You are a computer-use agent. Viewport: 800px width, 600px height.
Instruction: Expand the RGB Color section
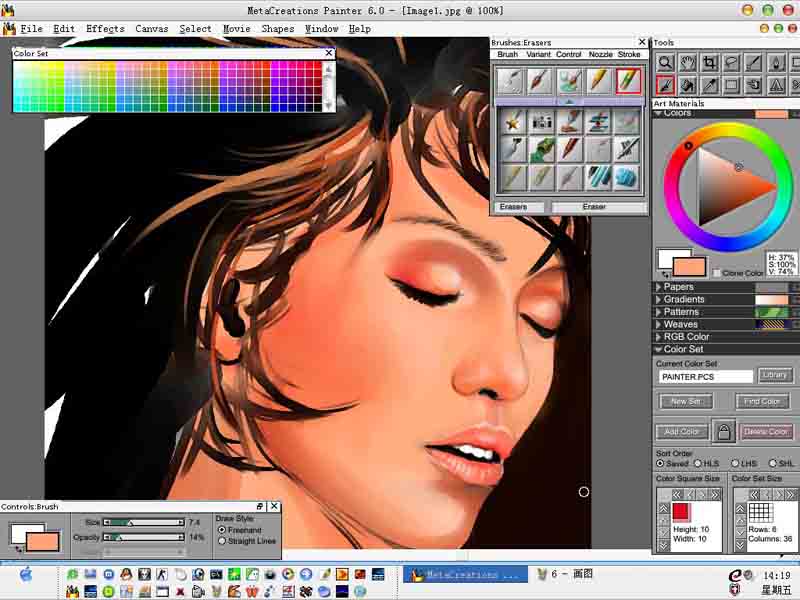click(x=658, y=337)
